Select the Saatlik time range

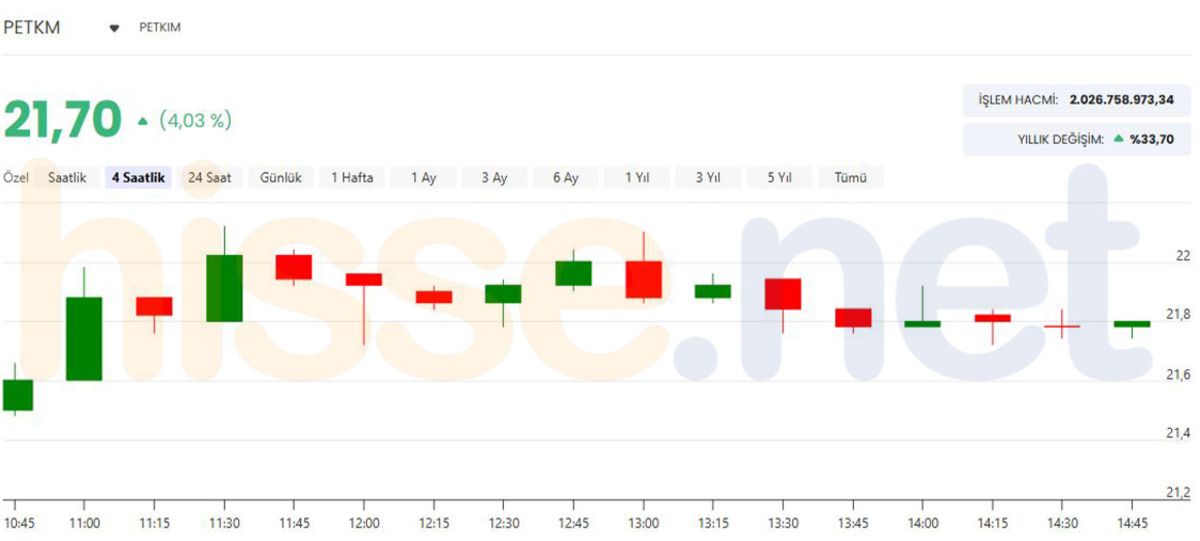tap(67, 178)
